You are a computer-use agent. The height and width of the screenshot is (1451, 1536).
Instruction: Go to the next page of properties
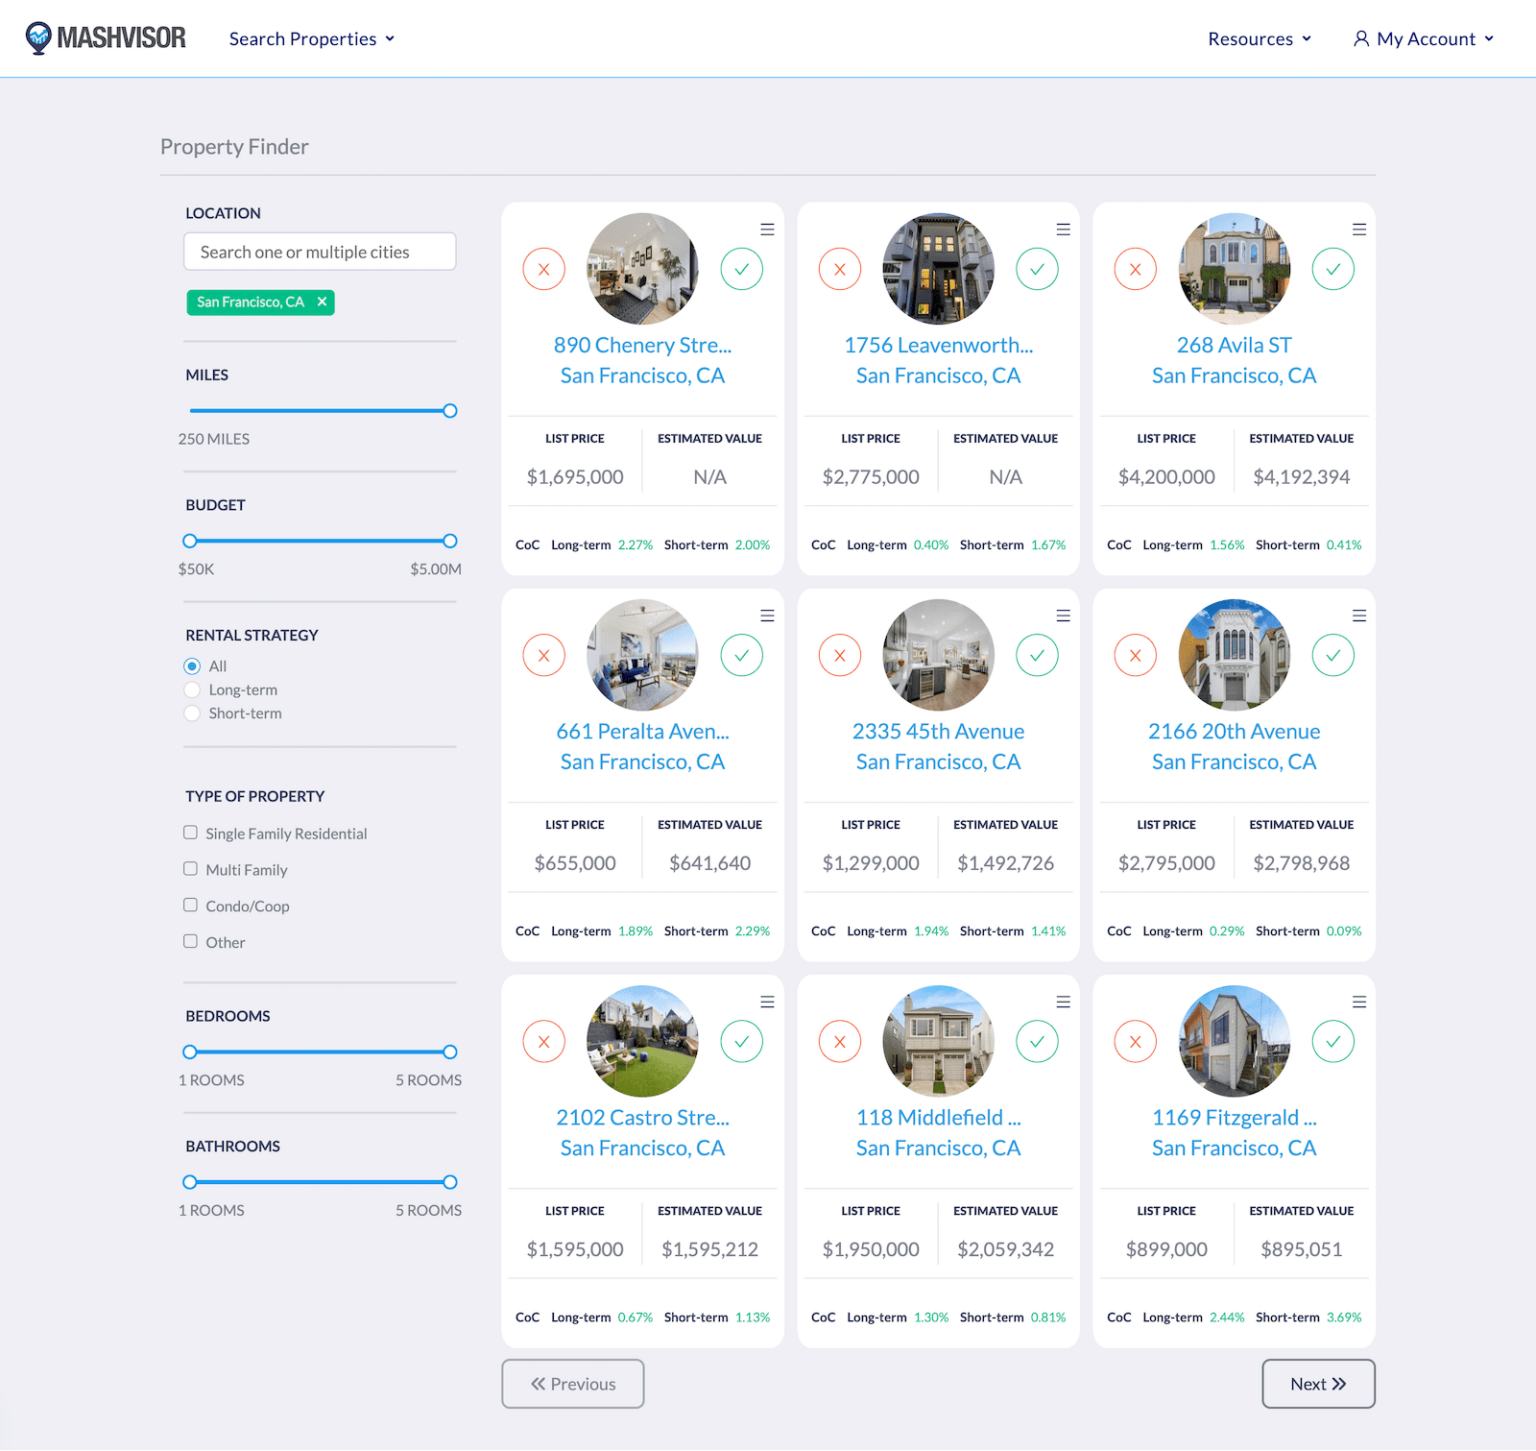click(x=1318, y=1384)
